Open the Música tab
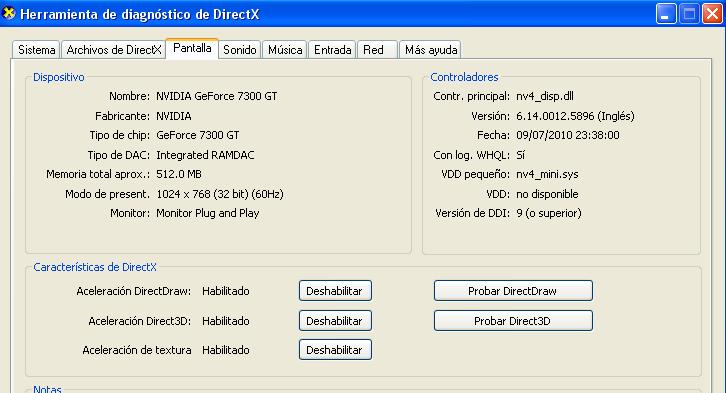The image size is (726, 393). pos(285,50)
